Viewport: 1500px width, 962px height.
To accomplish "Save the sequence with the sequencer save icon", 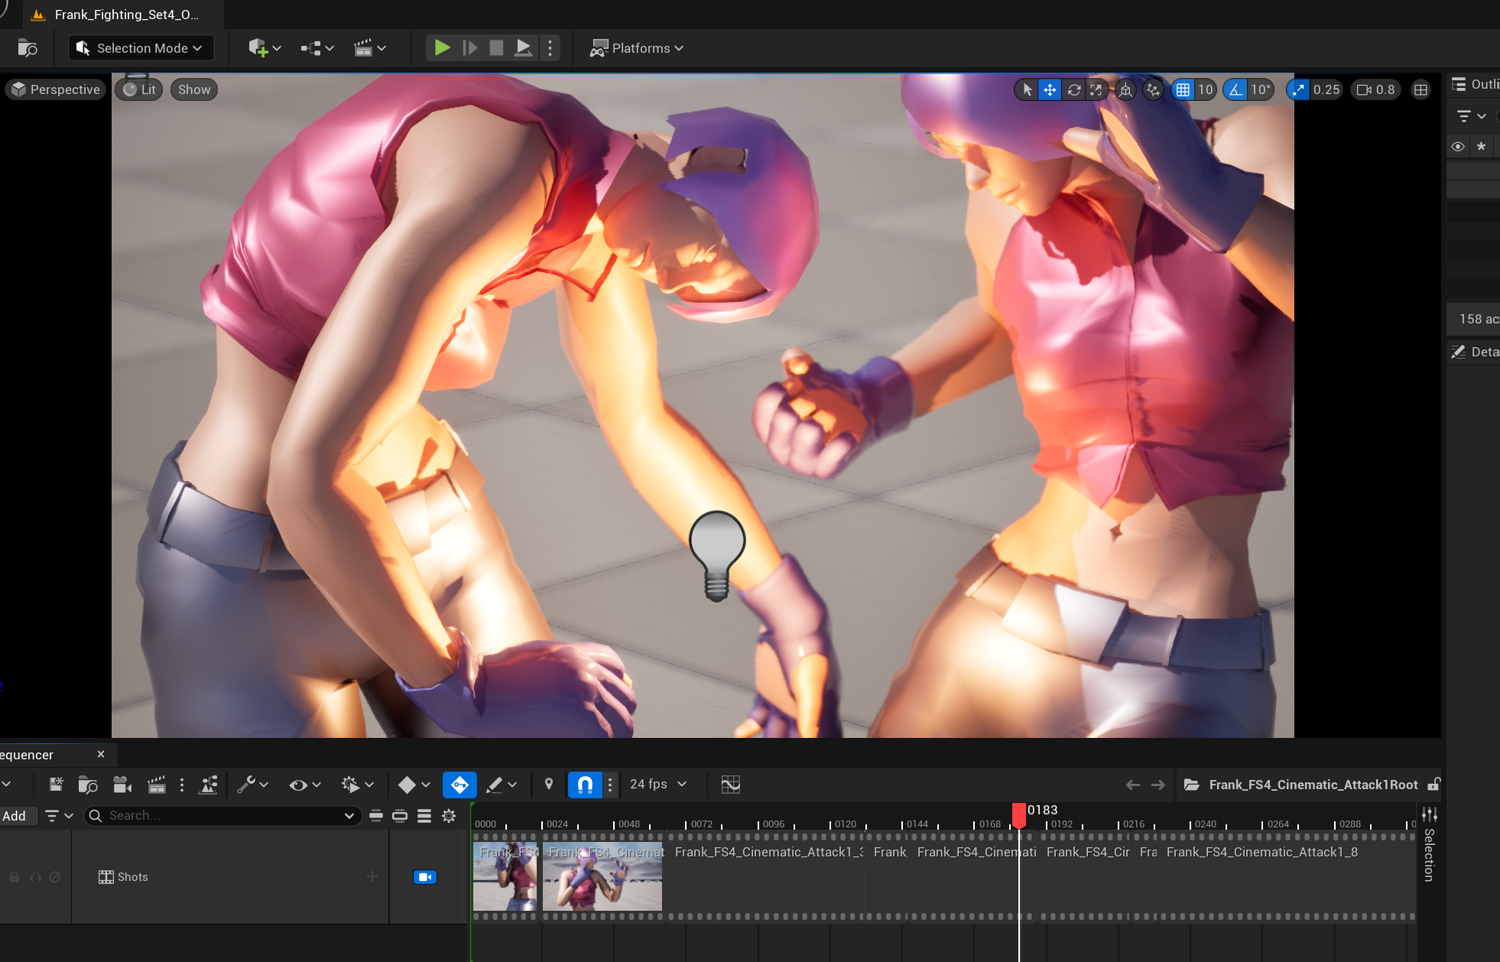I will click(56, 785).
